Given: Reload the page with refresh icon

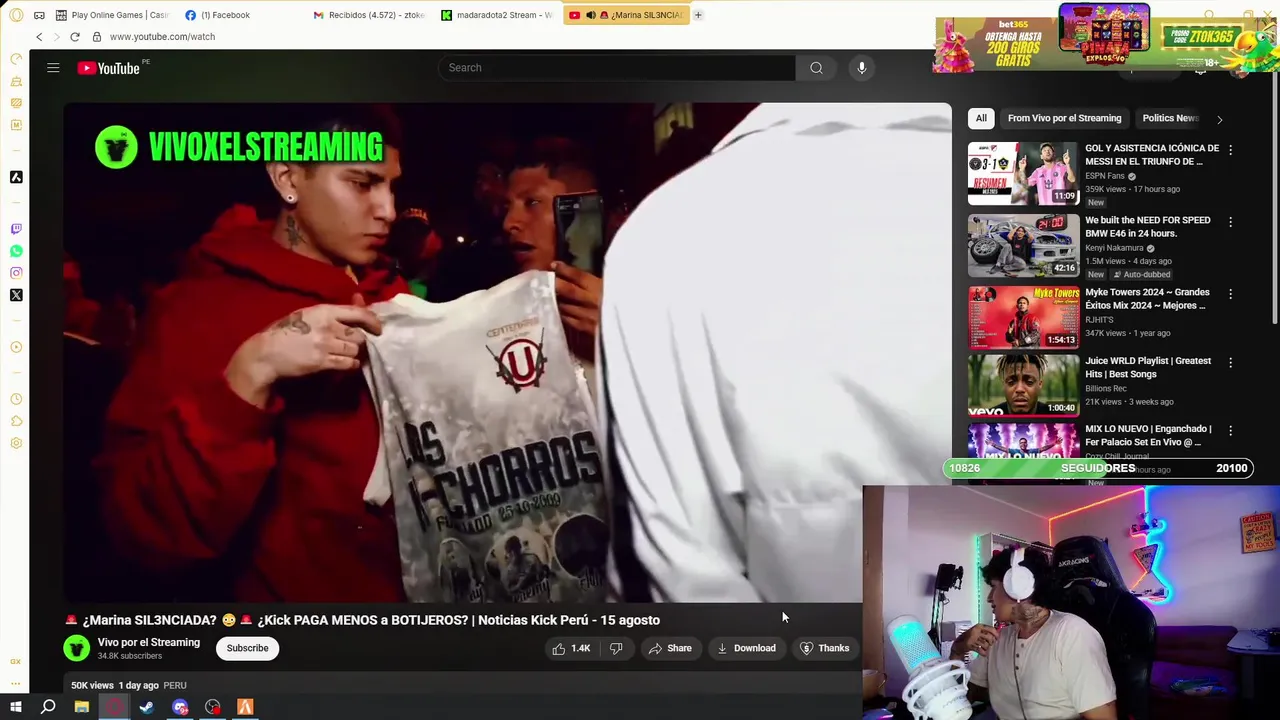Looking at the screenshot, I should pos(74,37).
